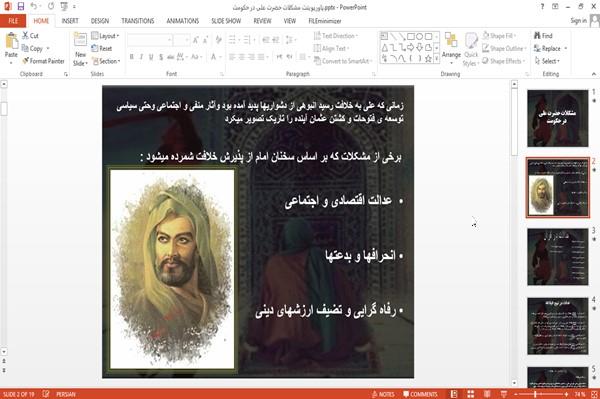Toggle center text alignment
600x399 pixels.
[x=241, y=57]
